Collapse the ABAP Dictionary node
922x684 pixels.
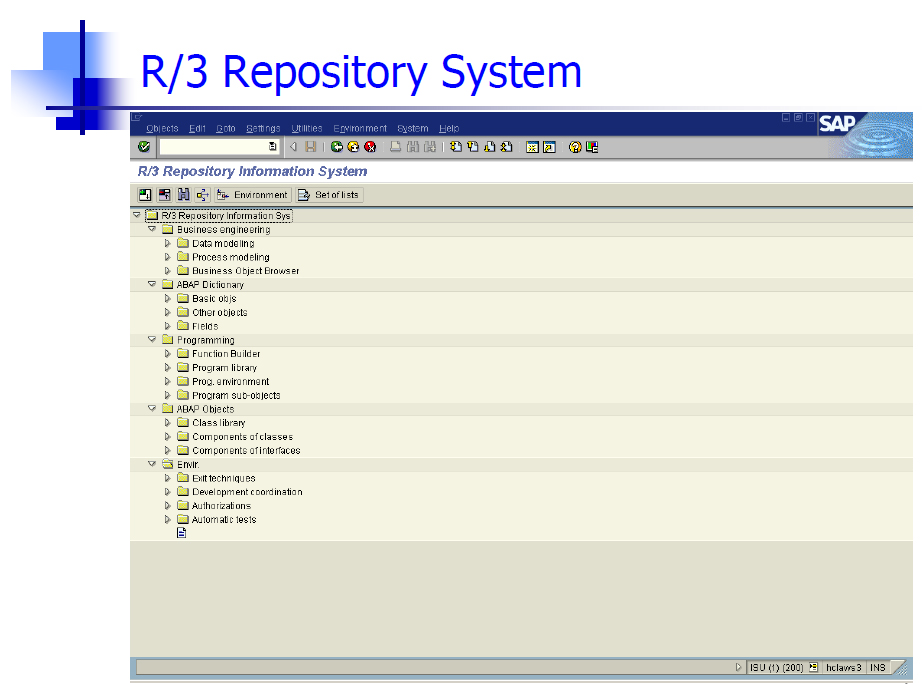pyautogui.click(x=152, y=284)
